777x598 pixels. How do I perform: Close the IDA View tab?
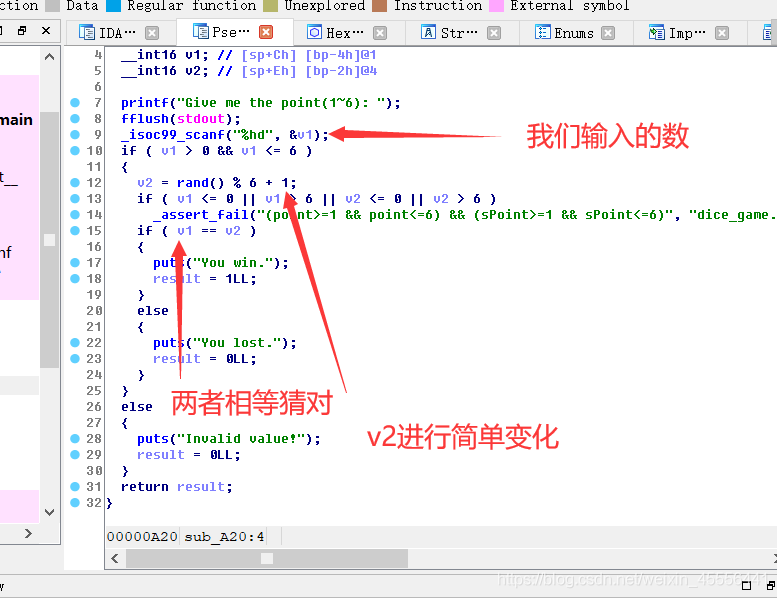click(152, 33)
